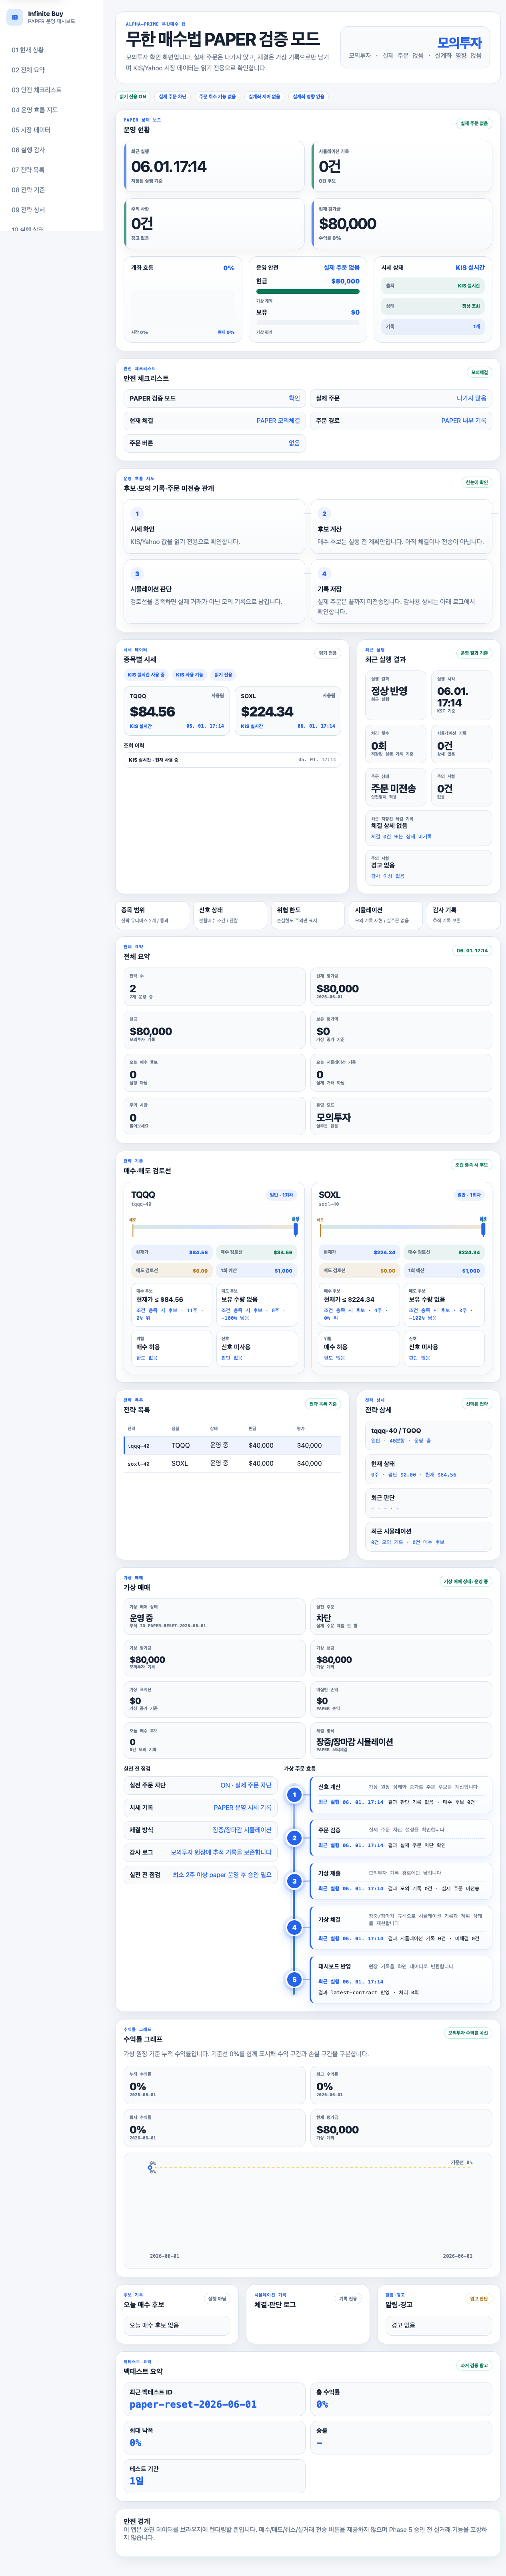Click the 운영 결과 기준 badge
The width and height of the screenshot is (506, 2576).
pos(474,653)
